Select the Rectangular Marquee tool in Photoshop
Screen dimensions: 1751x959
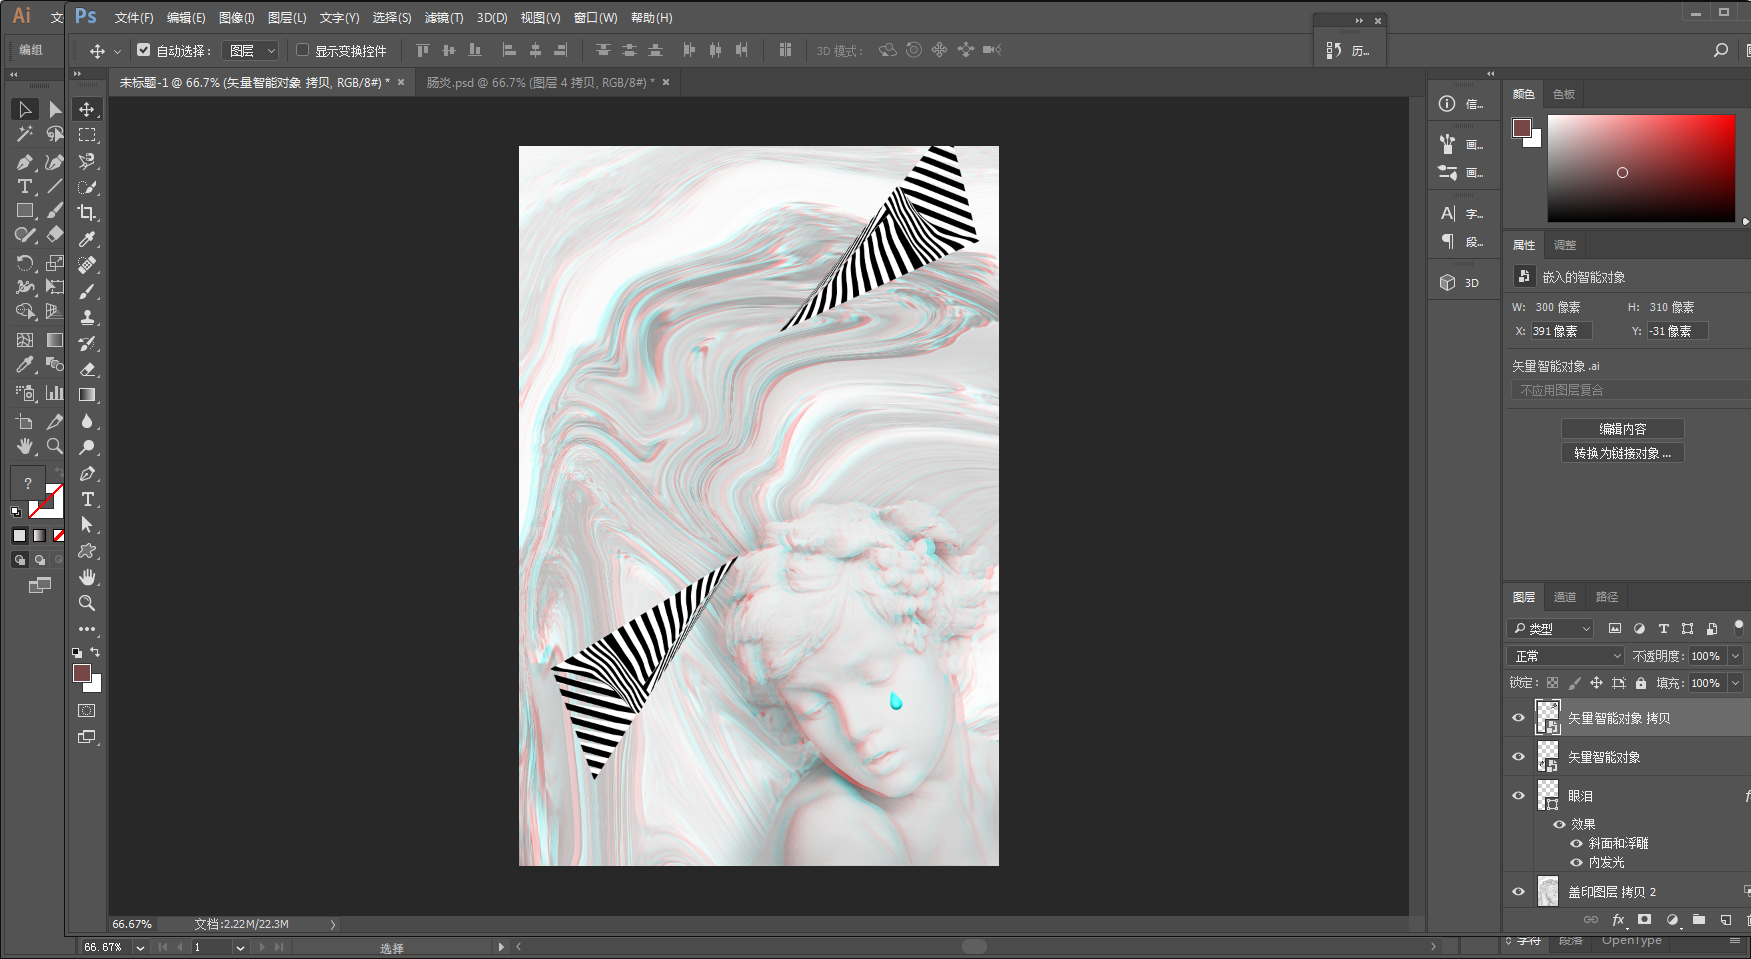[87, 135]
